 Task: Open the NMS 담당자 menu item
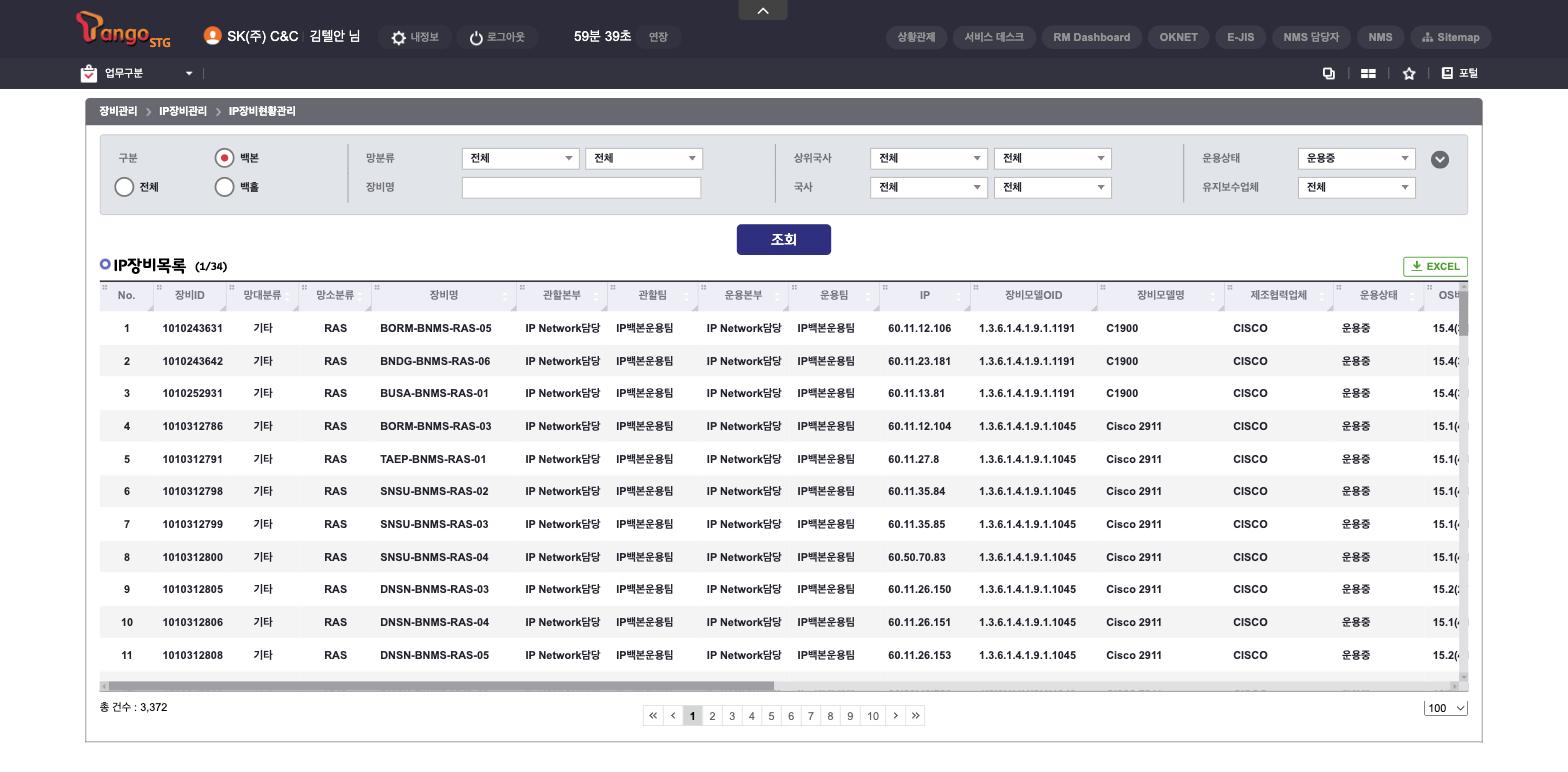coord(1310,37)
